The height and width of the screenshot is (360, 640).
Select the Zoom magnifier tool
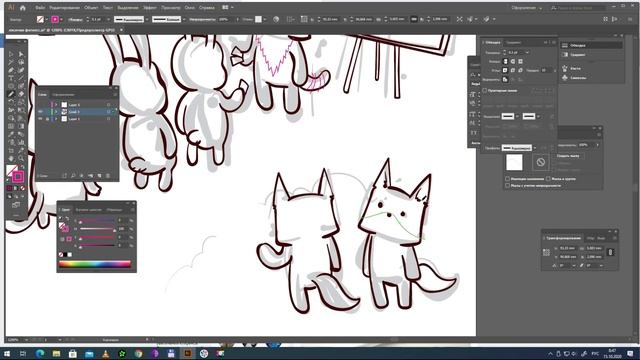point(21,158)
